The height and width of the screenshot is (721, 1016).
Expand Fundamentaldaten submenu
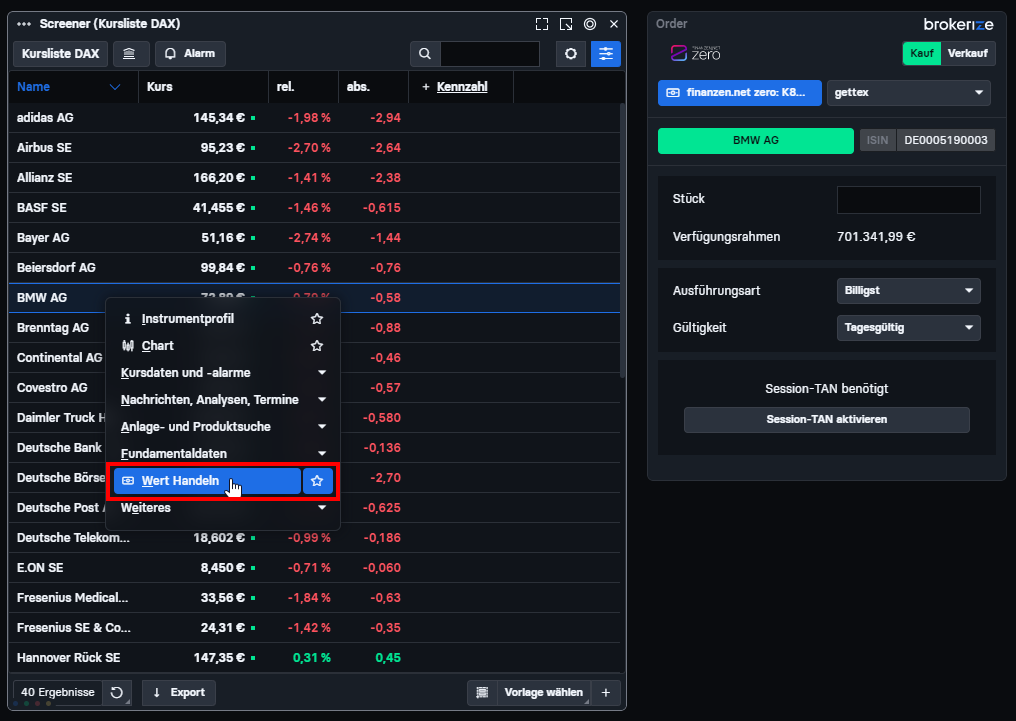[x=223, y=453]
